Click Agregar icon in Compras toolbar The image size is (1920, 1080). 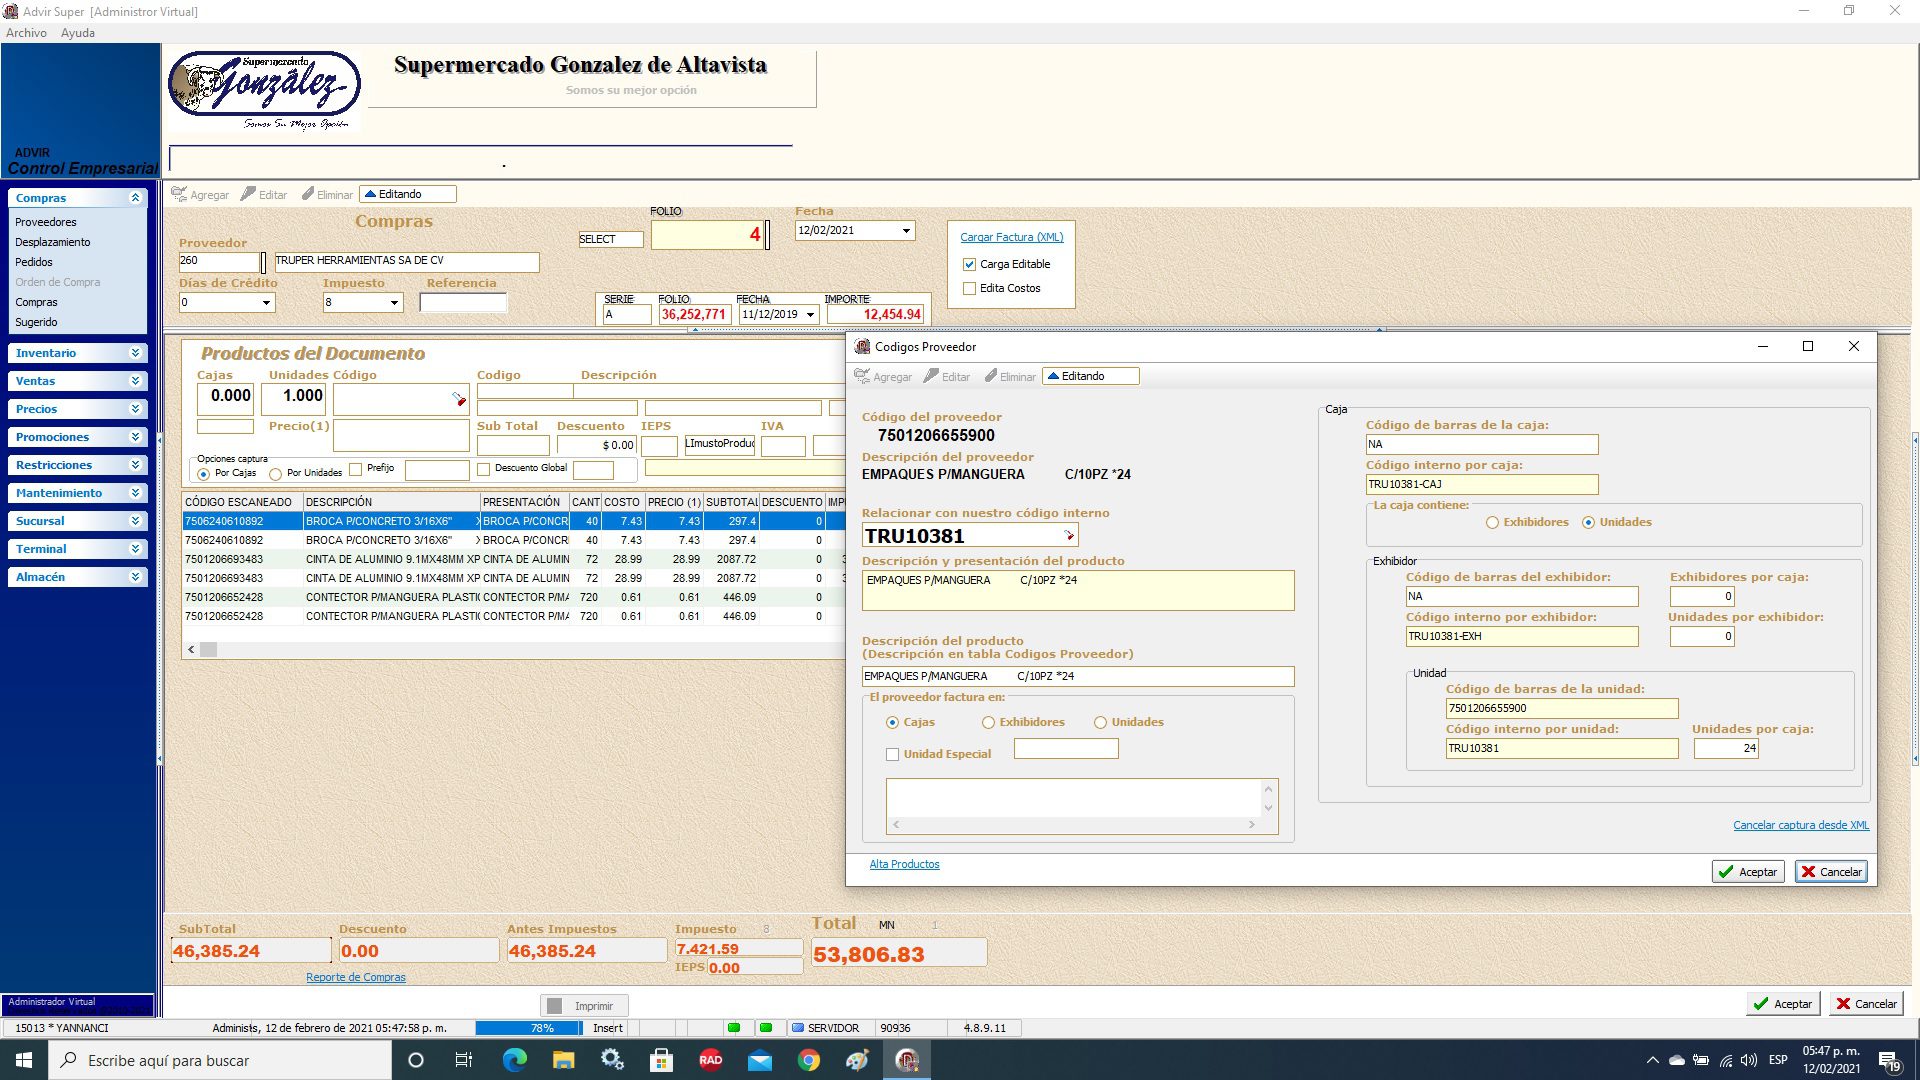coord(179,194)
